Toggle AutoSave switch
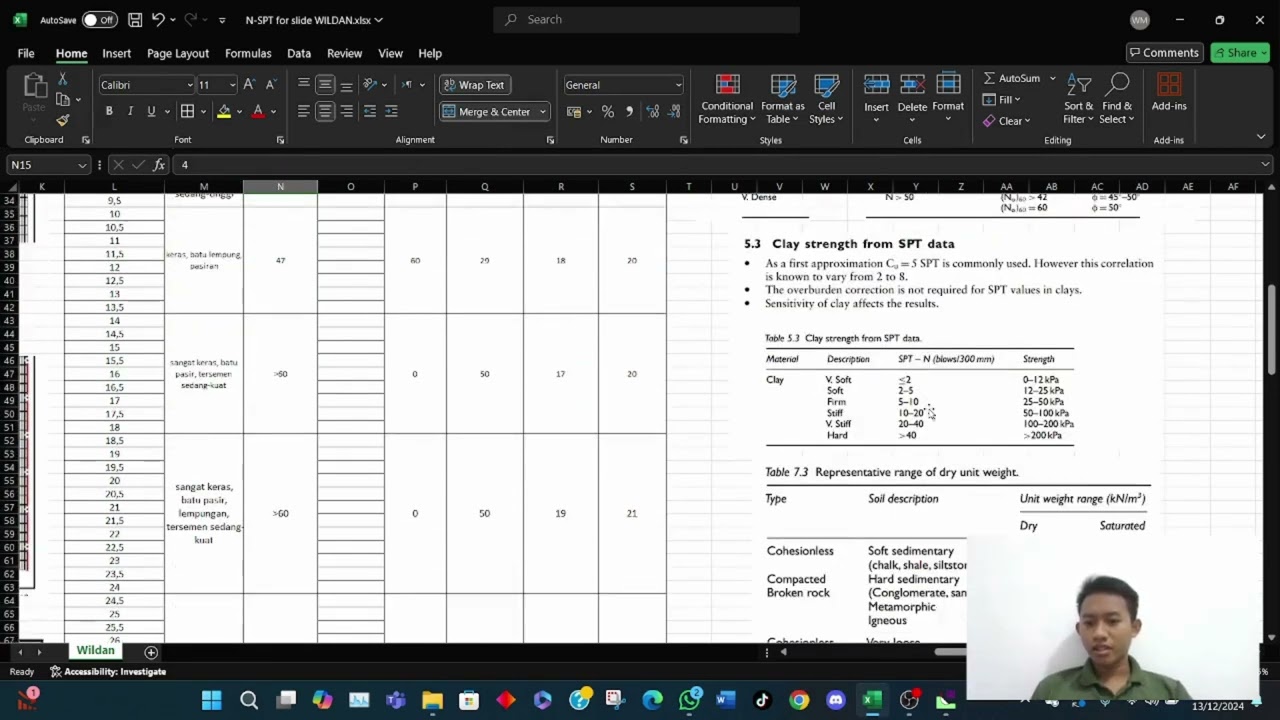The height and width of the screenshot is (720, 1280). pos(99,20)
